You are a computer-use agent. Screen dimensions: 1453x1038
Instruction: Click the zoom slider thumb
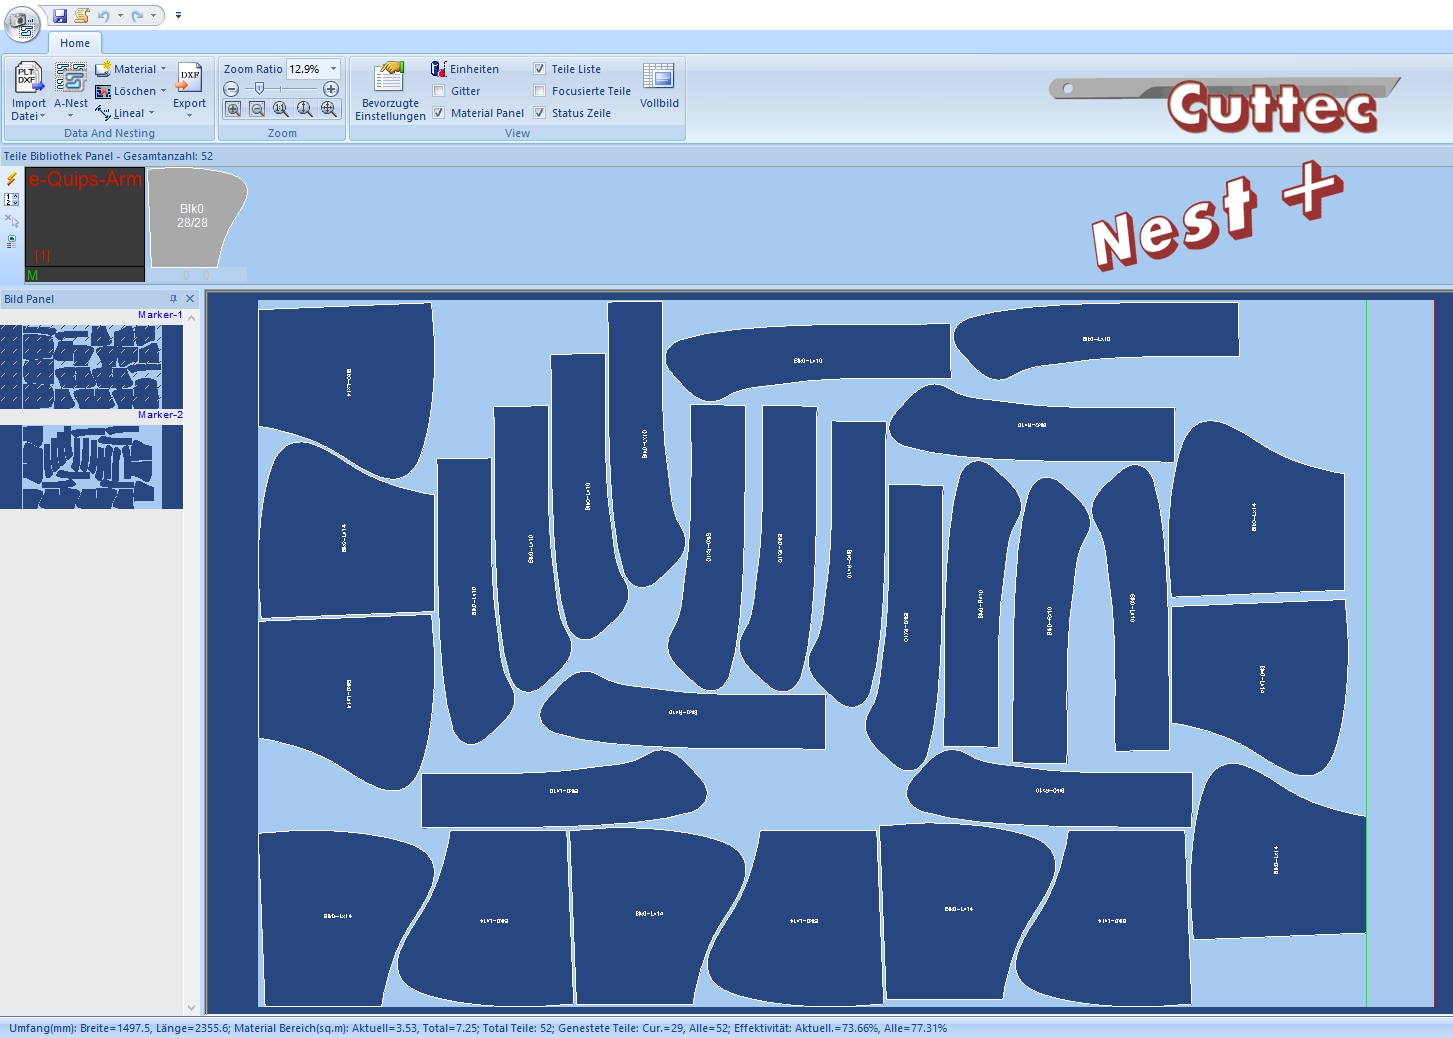[x=260, y=89]
